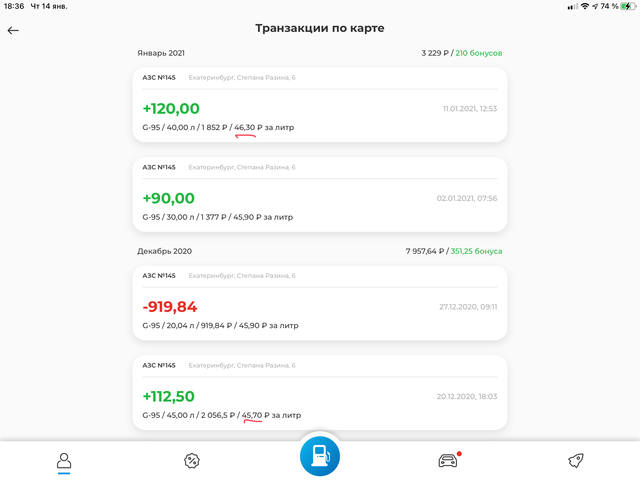Tap the Wi-Fi status icon
The height and width of the screenshot is (480, 640).
coord(585,6)
